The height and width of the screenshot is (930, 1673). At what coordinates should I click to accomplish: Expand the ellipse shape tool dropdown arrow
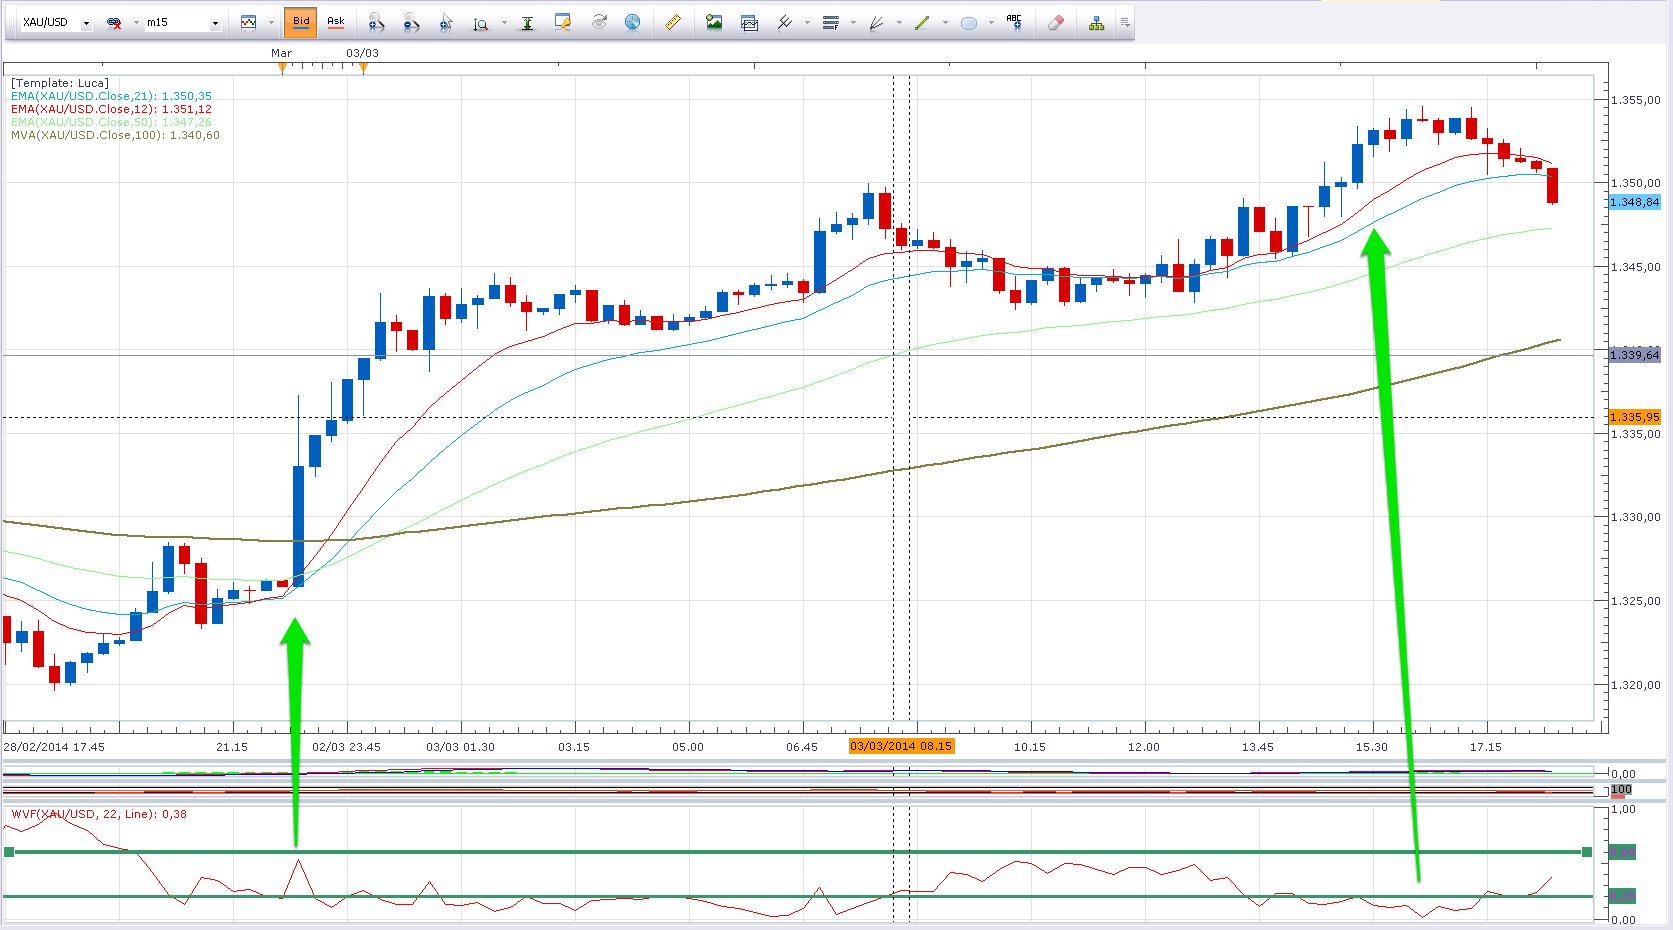click(x=991, y=23)
